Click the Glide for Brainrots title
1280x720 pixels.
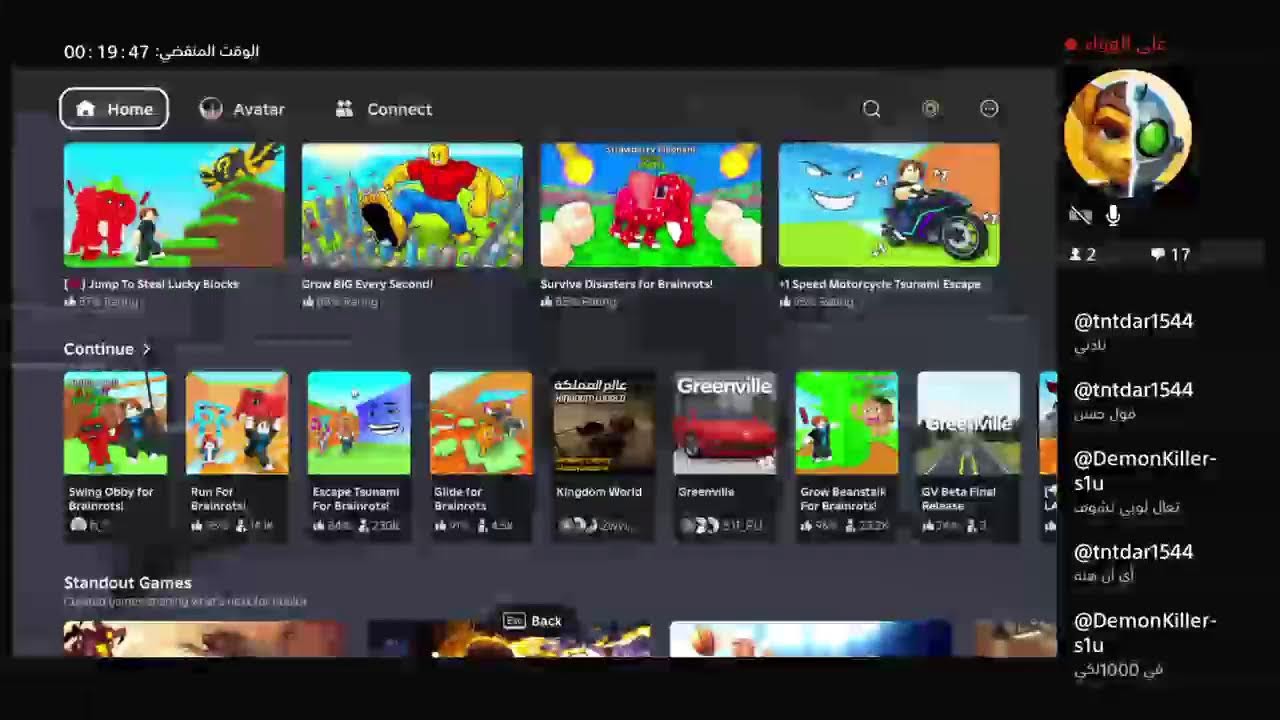460,499
